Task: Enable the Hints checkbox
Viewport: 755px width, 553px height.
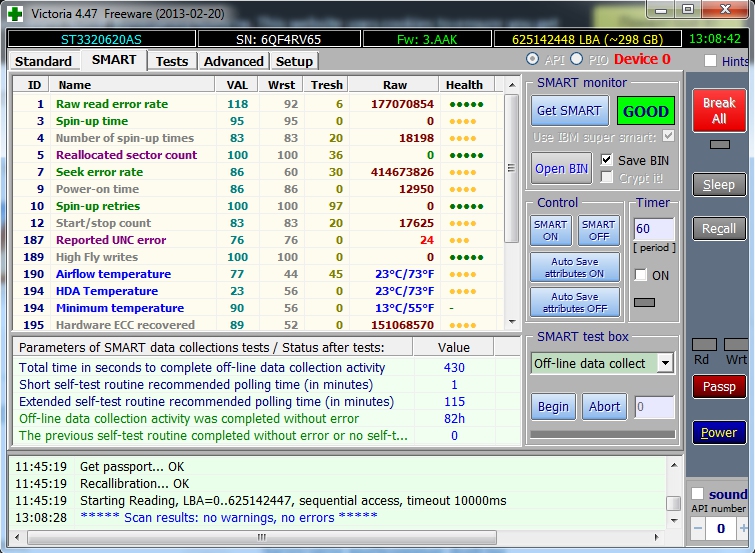Action: tap(711, 61)
